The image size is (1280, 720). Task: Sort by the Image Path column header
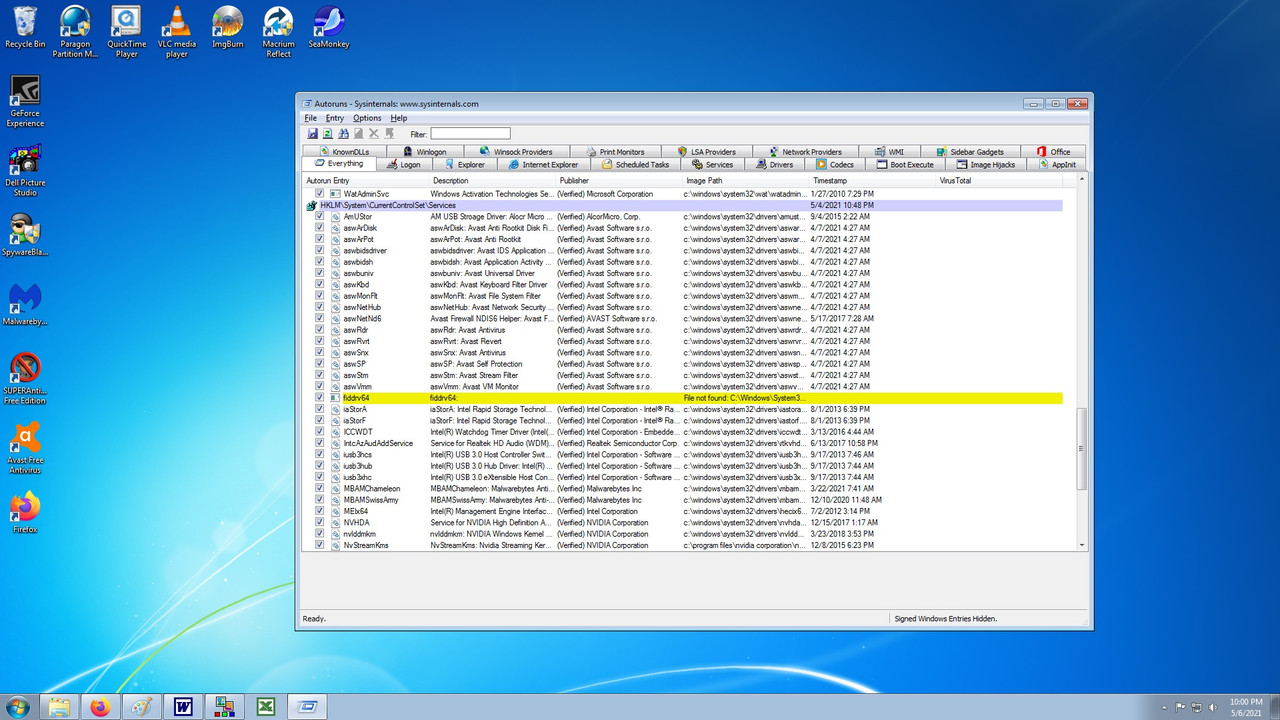(x=746, y=181)
